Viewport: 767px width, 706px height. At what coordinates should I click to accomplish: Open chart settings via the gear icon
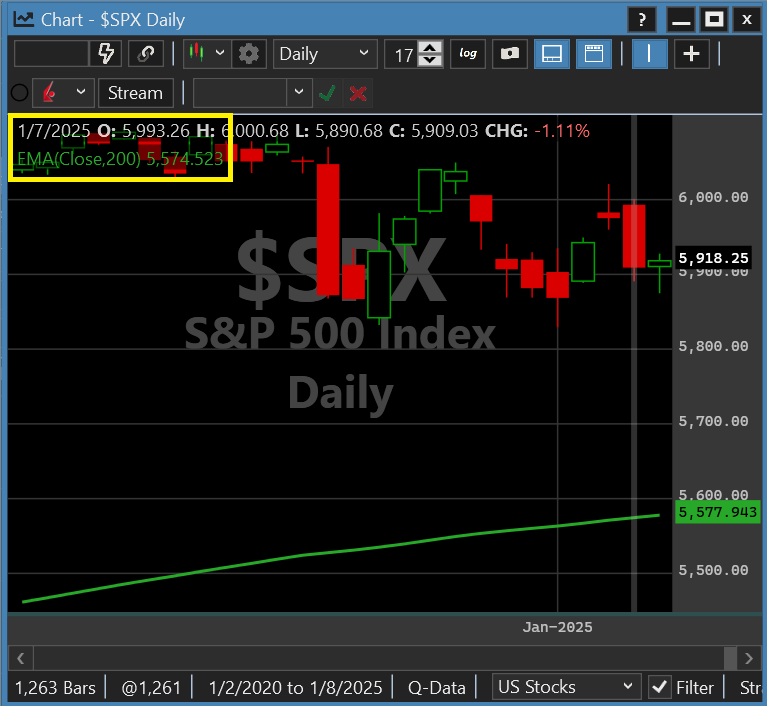(248, 53)
